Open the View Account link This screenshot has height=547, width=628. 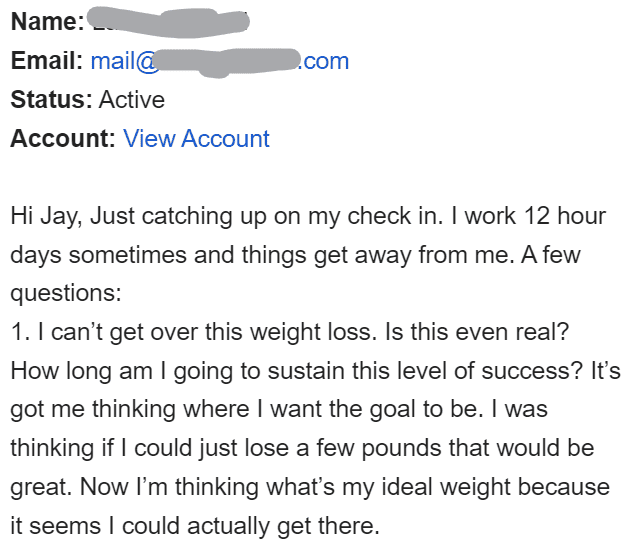coord(196,139)
